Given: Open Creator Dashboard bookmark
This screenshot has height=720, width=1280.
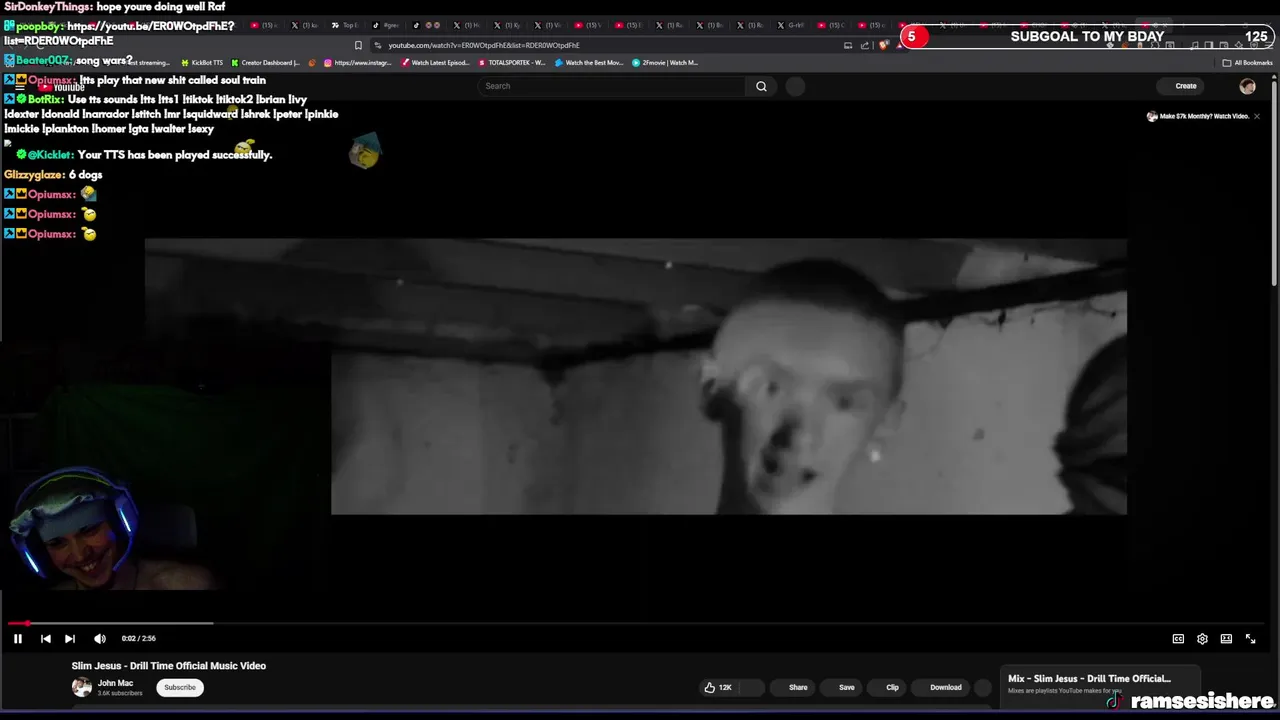Looking at the screenshot, I should (265, 62).
